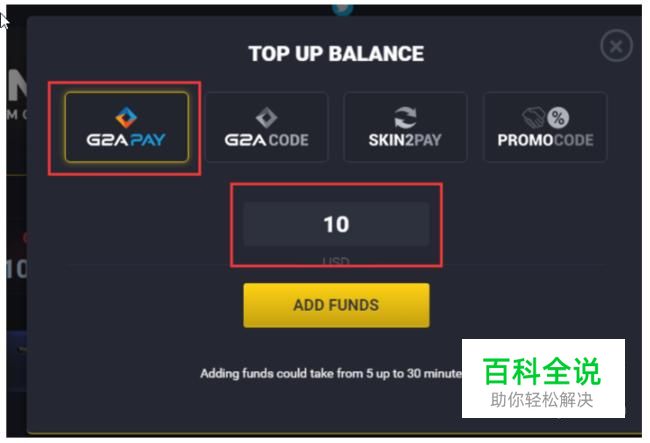Click the TOP UP BALANCE heading
The height and width of the screenshot is (443, 650).
click(x=336, y=54)
